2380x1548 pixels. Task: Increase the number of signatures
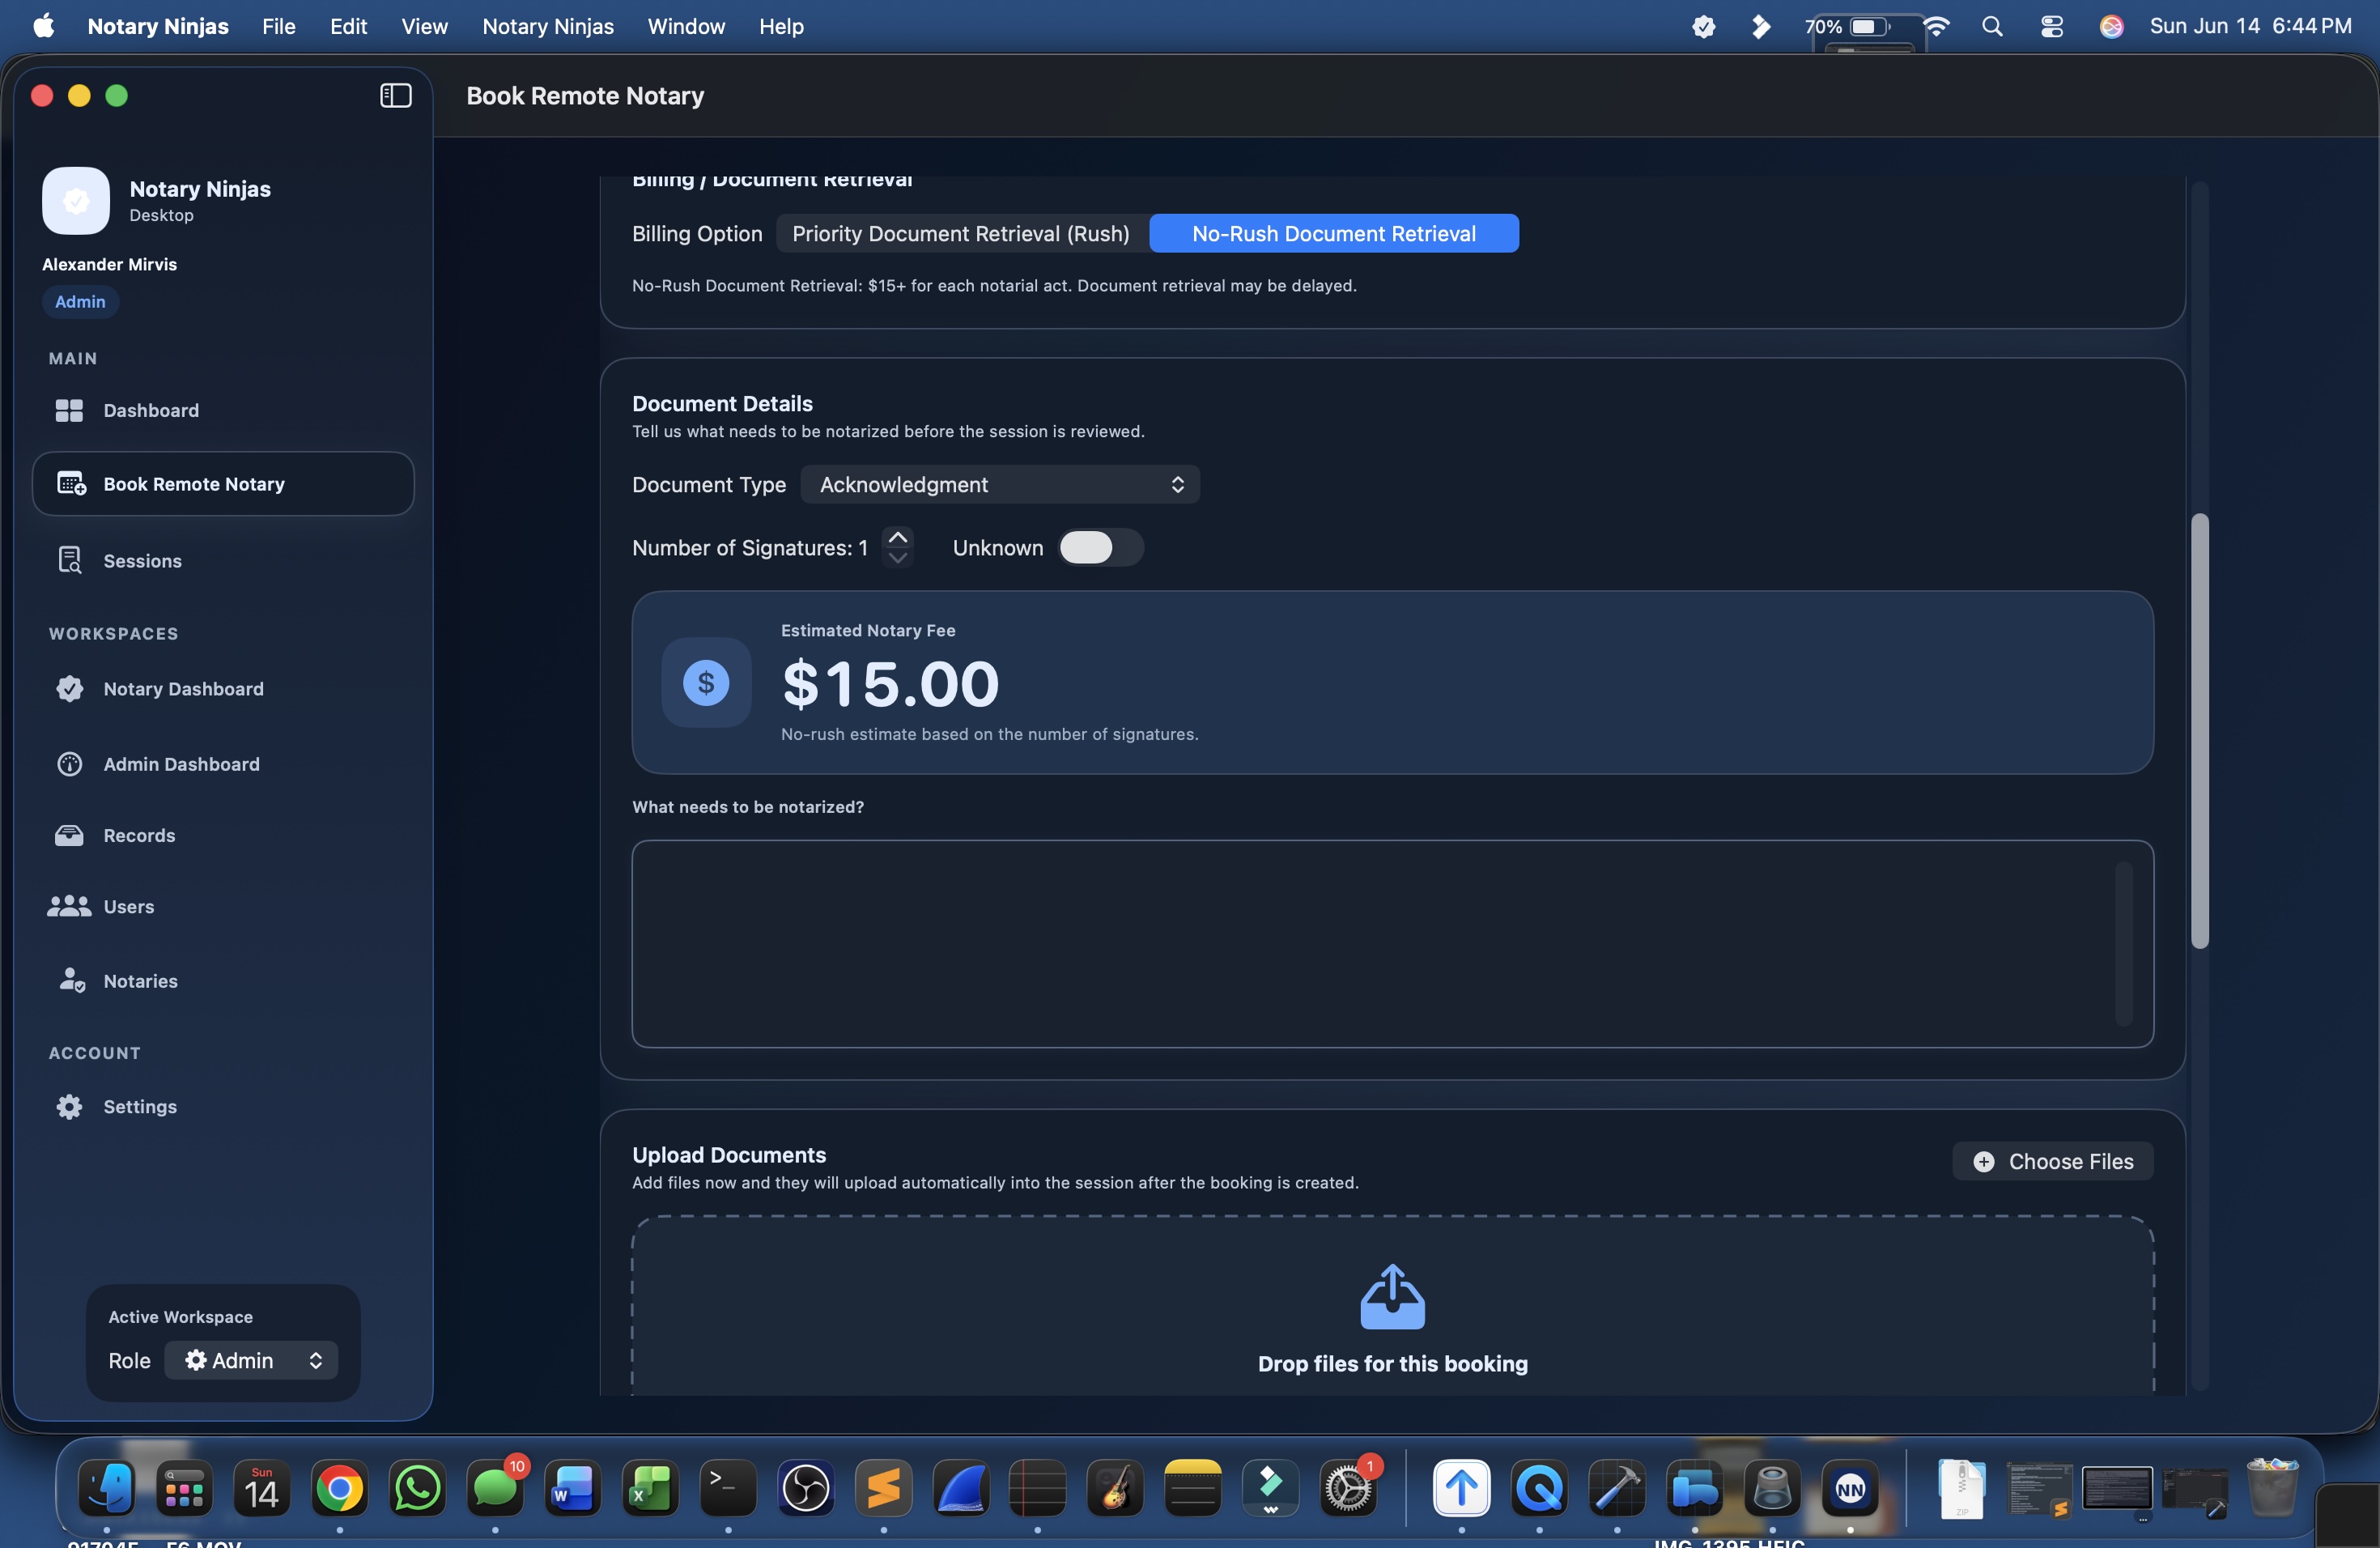898,537
